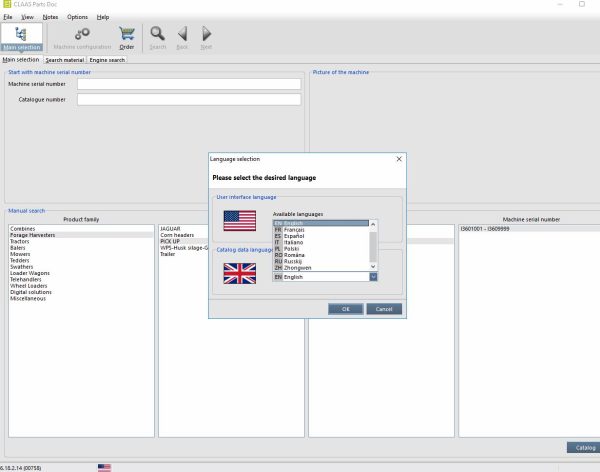The height and width of the screenshot is (472, 600).
Task: Select Corn headers in the product list
Action: [x=184, y=235]
